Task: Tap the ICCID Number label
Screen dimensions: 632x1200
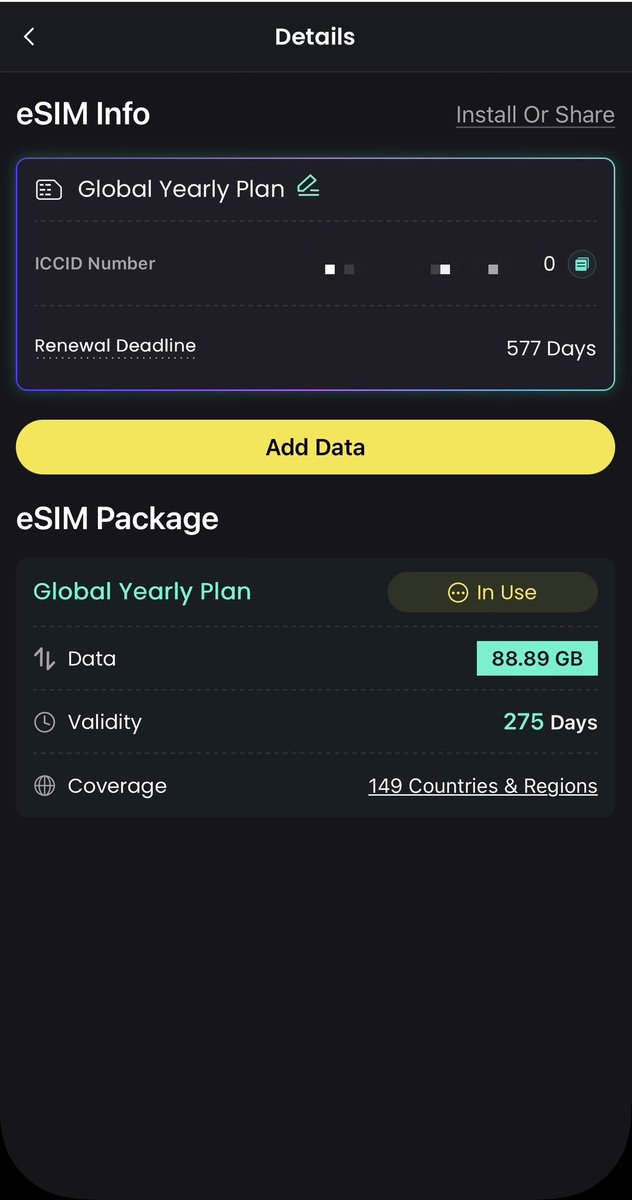Action: click(95, 264)
